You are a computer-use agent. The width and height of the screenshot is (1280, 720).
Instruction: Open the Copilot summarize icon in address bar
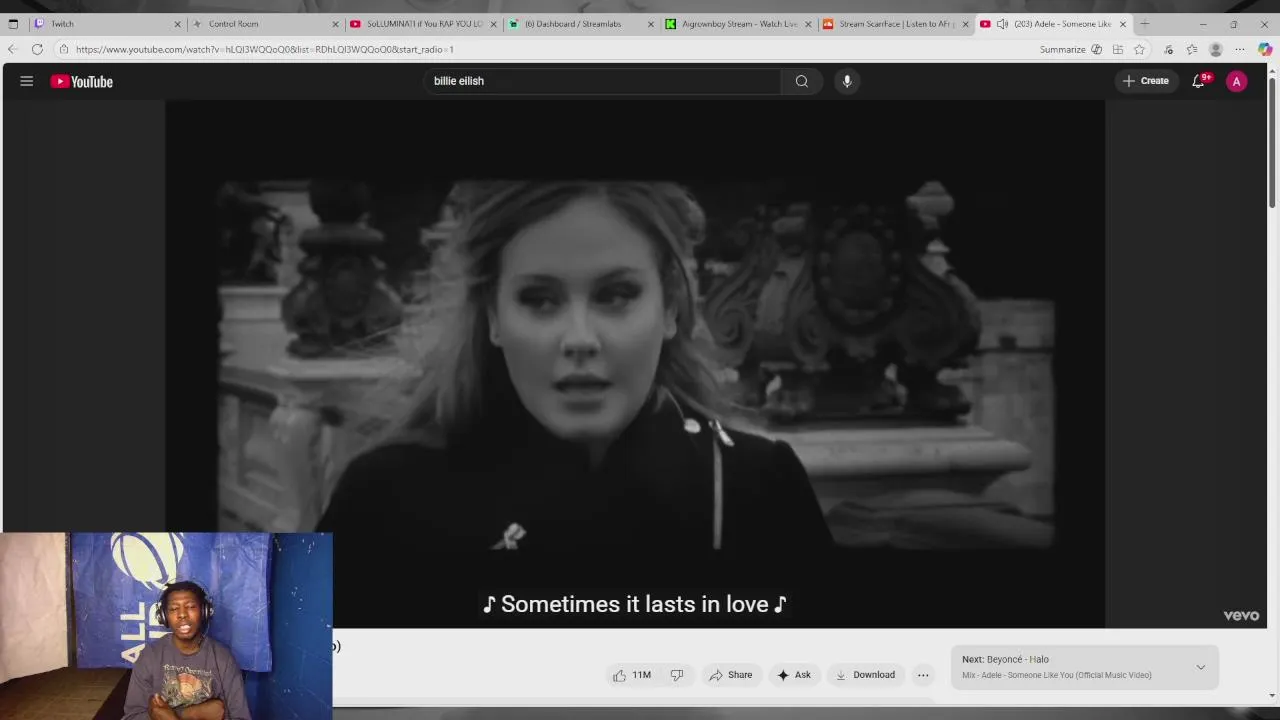tap(1097, 49)
